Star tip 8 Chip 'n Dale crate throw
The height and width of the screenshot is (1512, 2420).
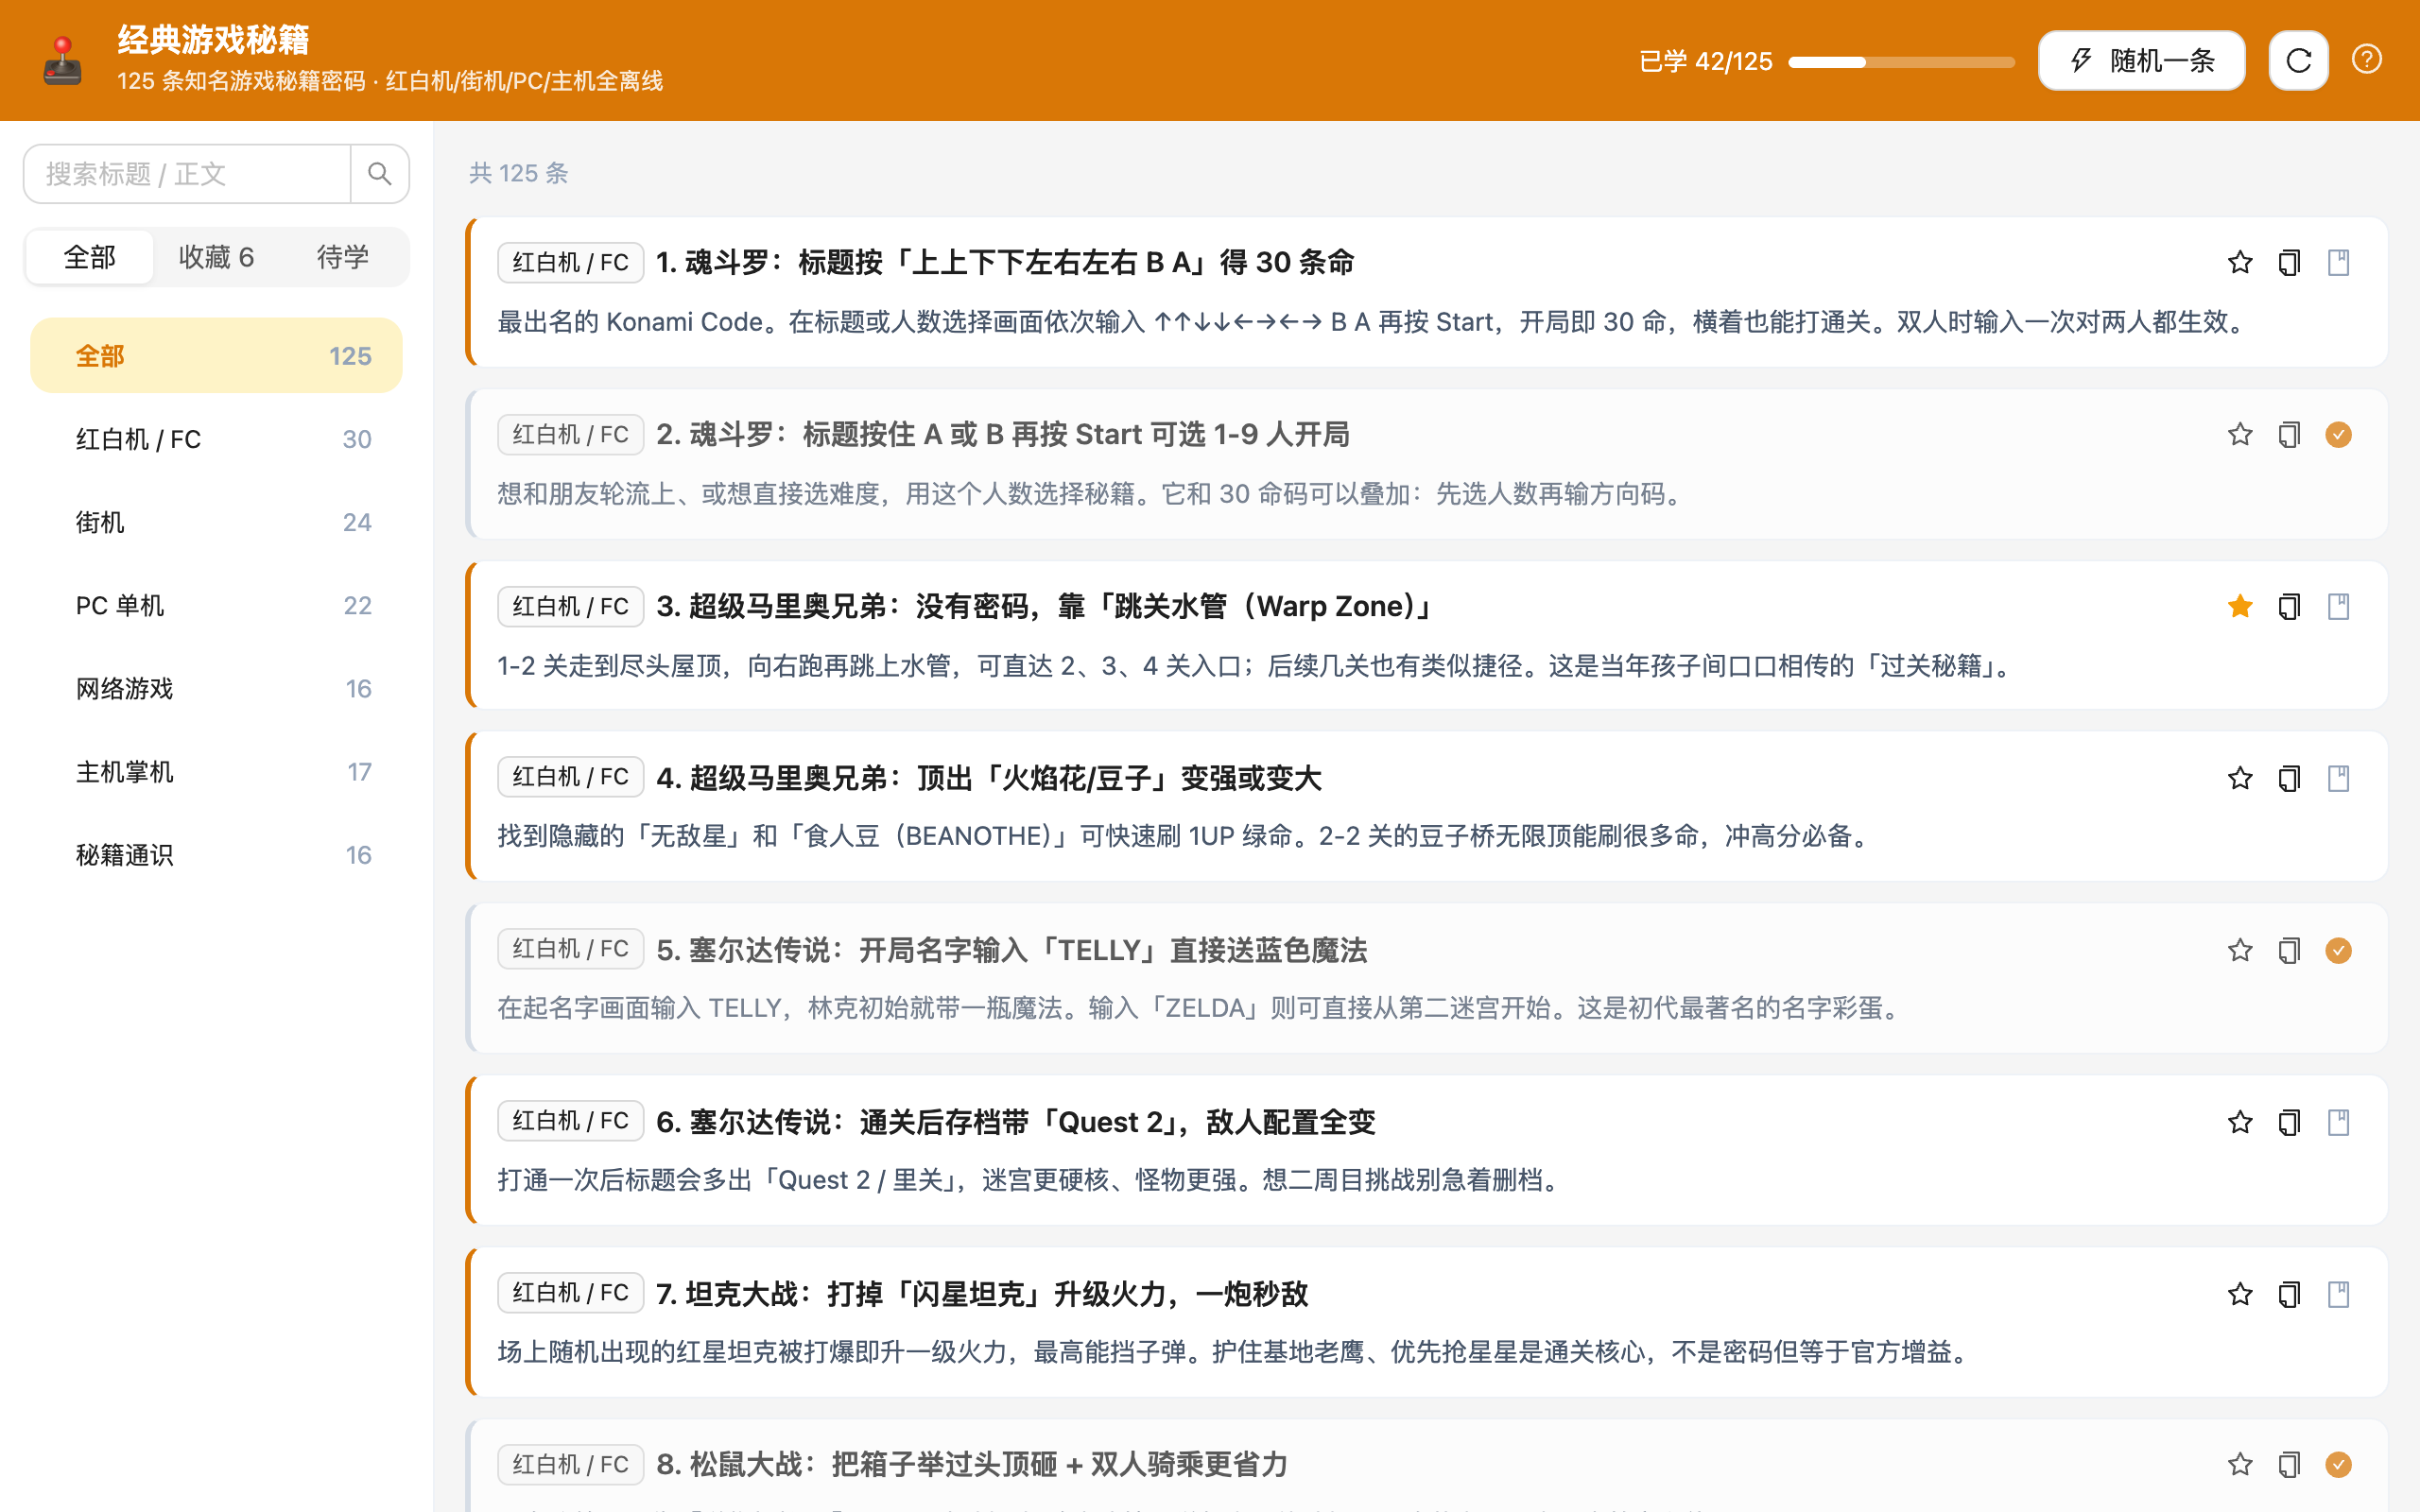[2240, 1465]
